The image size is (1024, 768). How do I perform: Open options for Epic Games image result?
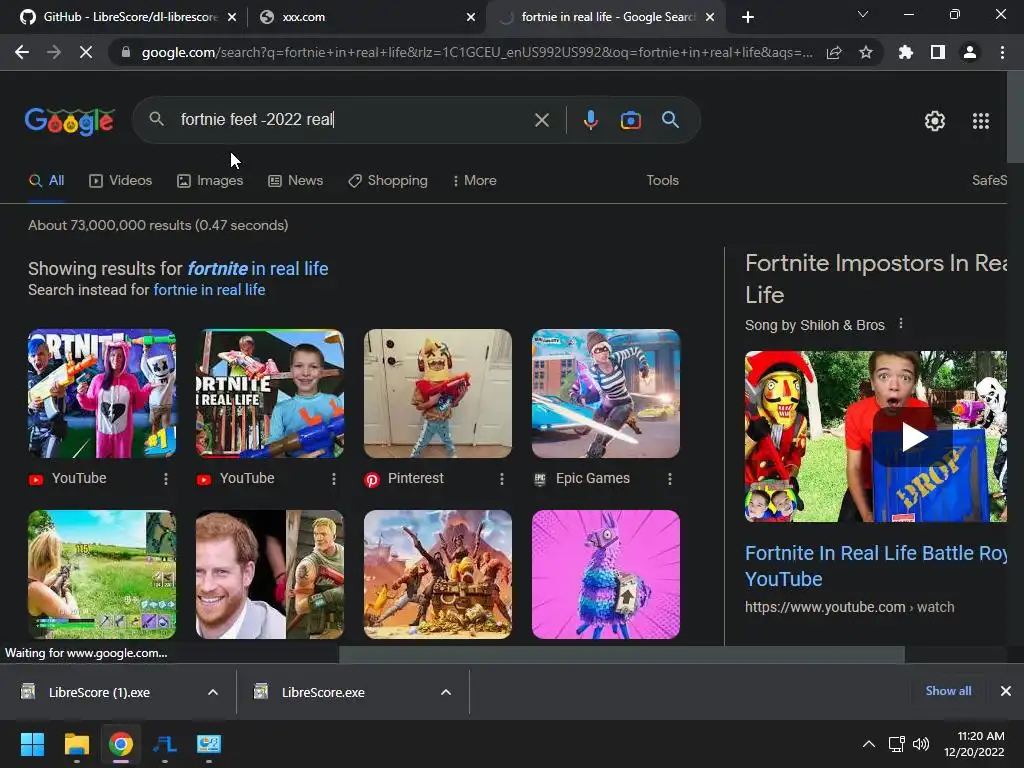point(669,479)
